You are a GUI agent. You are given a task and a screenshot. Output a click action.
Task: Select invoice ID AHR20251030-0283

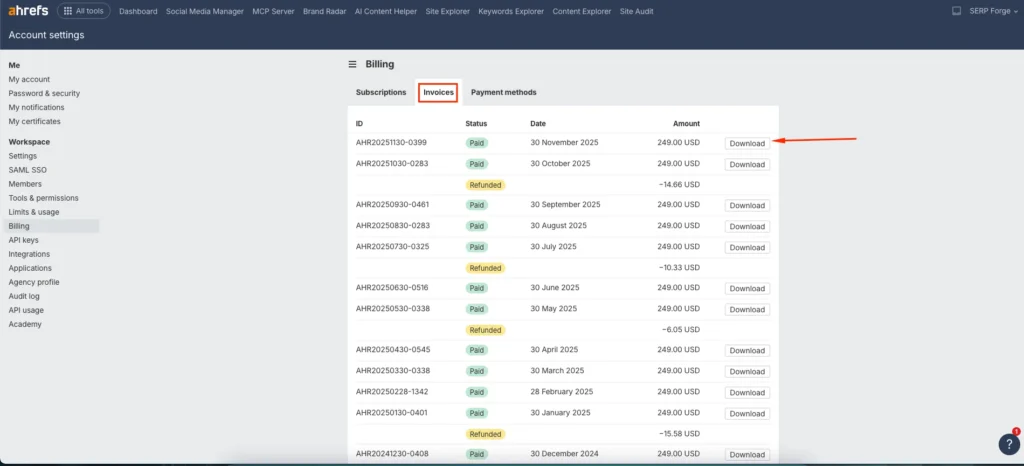pyautogui.click(x=392, y=163)
